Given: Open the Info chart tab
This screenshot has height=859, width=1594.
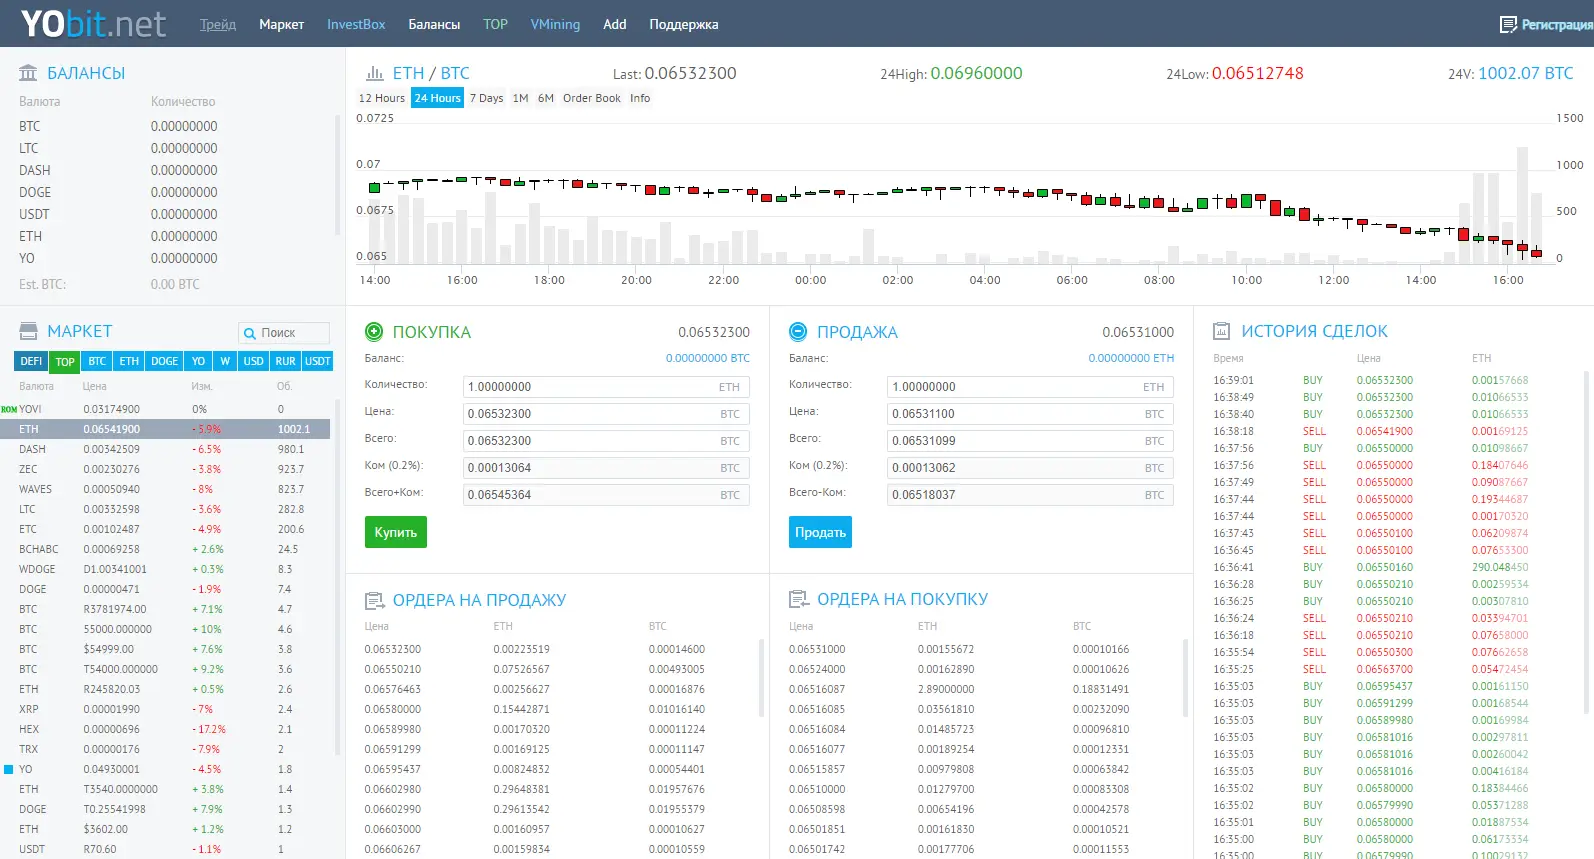Looking at the screenshot, I should click(x=640, y=98).
